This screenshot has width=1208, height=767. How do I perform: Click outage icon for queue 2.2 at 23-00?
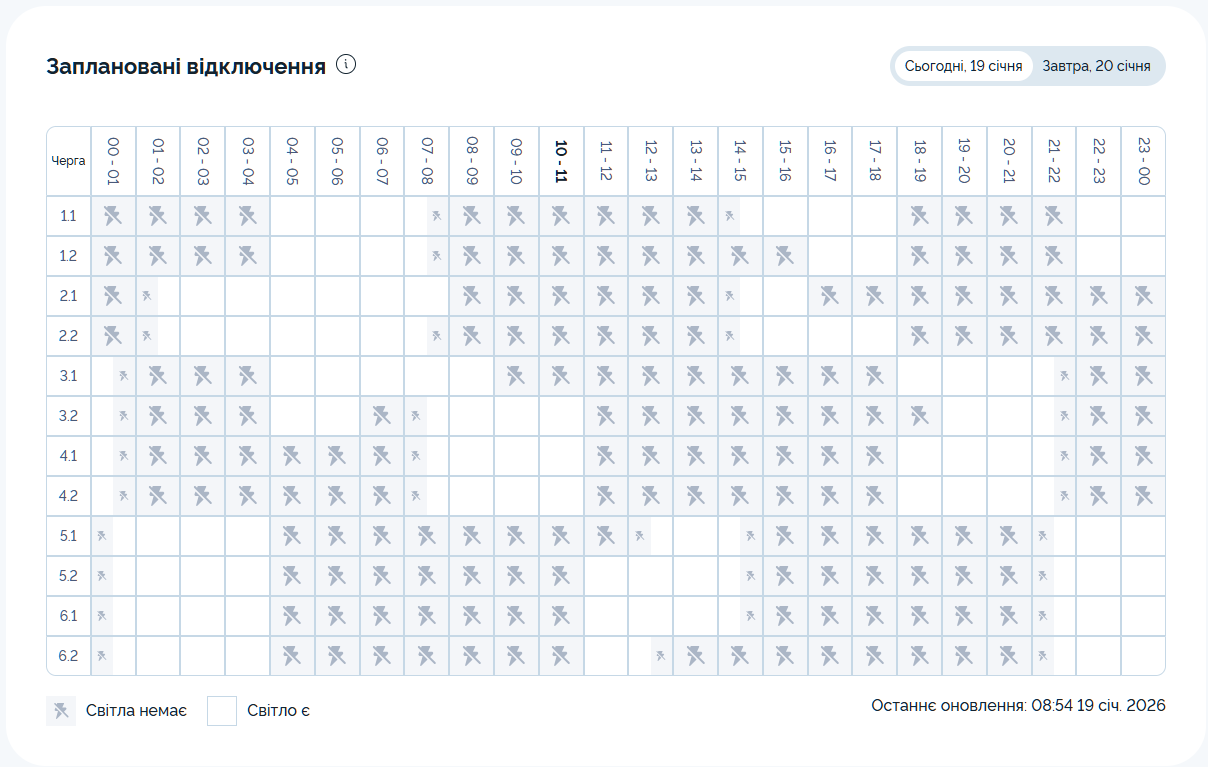point(1143,336)
